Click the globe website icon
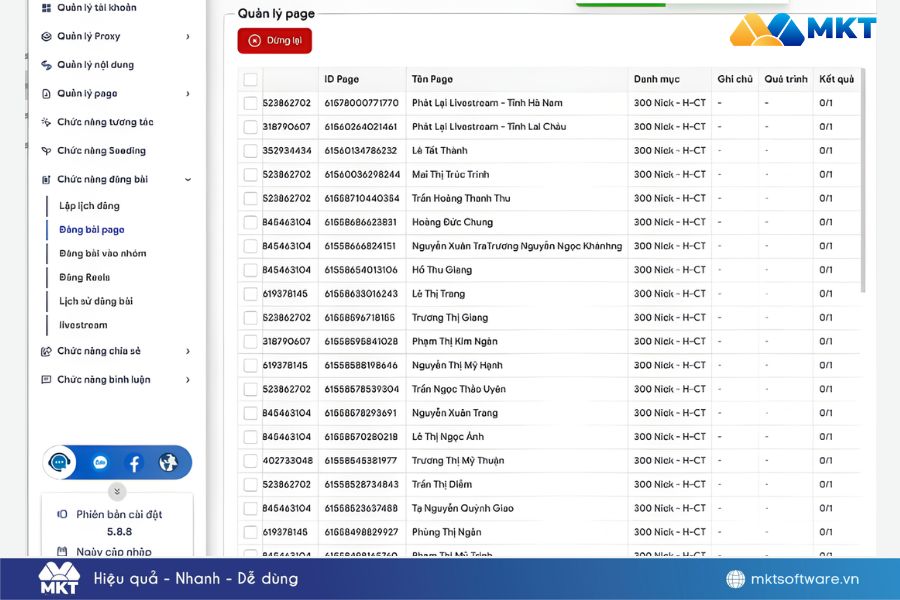 pyautogui.click(x=168, y=463)
